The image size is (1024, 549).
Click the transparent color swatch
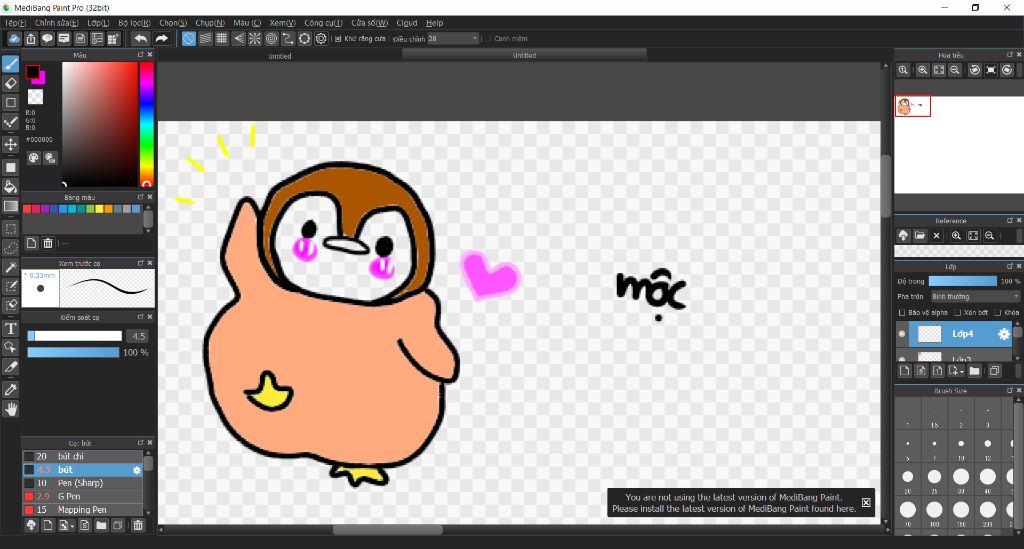click(x=35, y=97)
